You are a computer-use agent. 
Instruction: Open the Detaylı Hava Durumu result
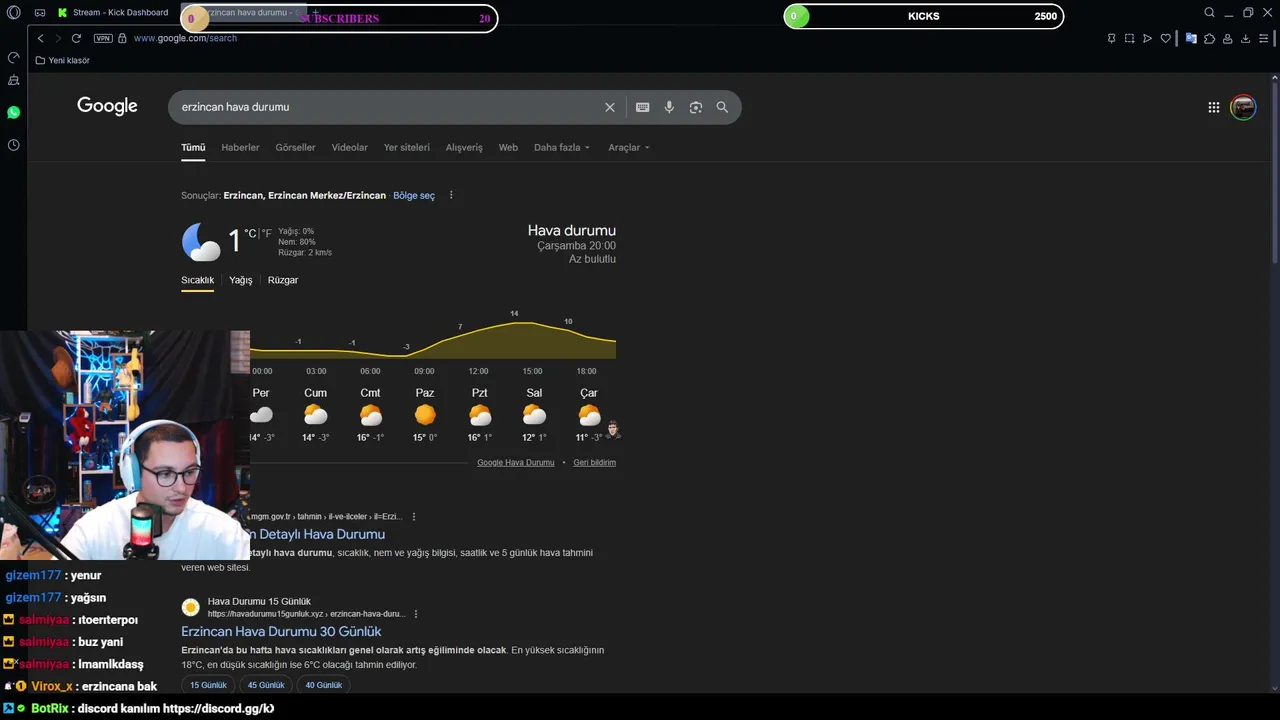click(317, 534)
